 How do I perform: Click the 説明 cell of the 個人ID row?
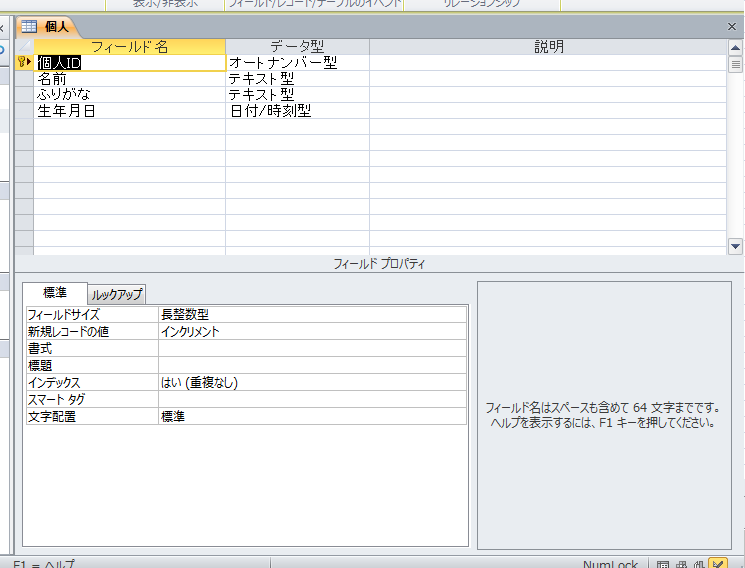click(x=548, y=63)
